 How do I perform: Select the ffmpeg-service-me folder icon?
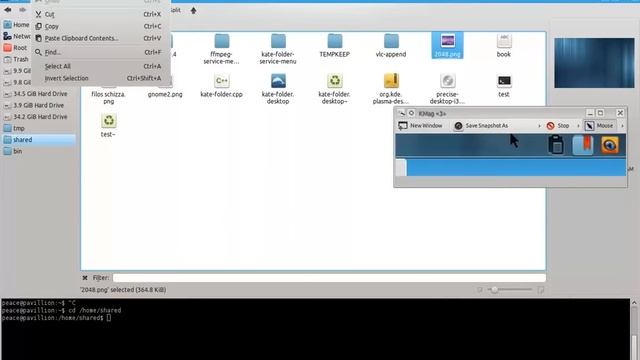(222, 41)
